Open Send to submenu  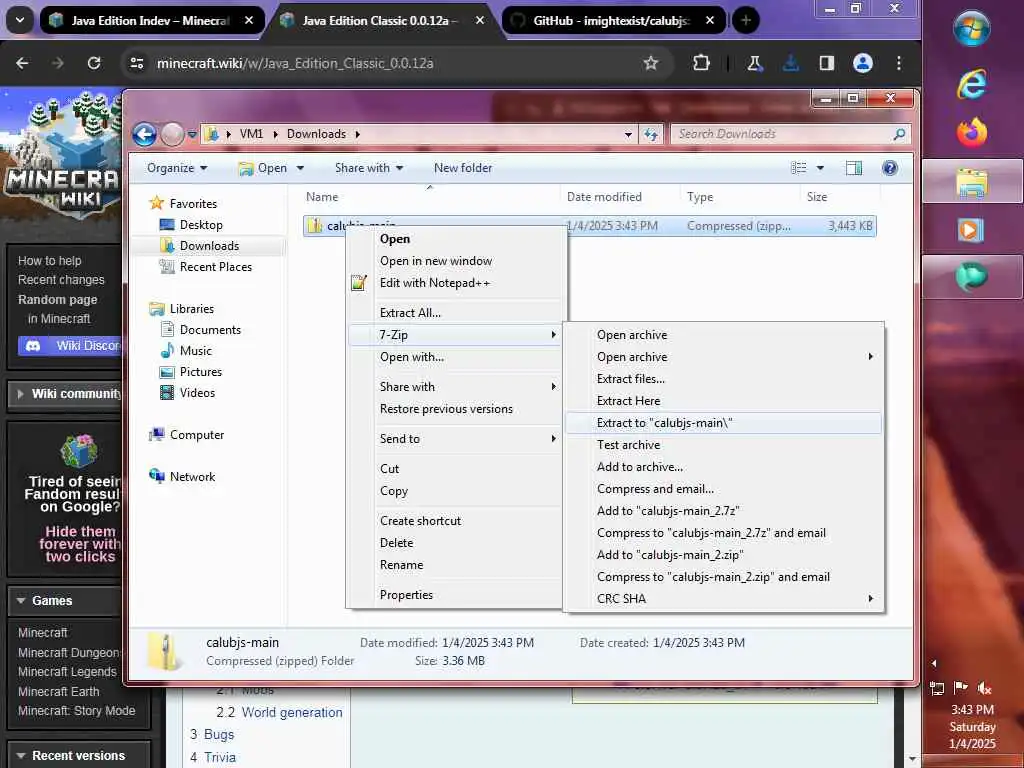[x=453, y=439]
